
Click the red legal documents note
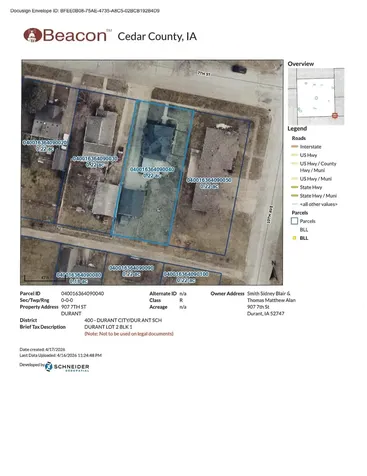click(x=129, y=334)
